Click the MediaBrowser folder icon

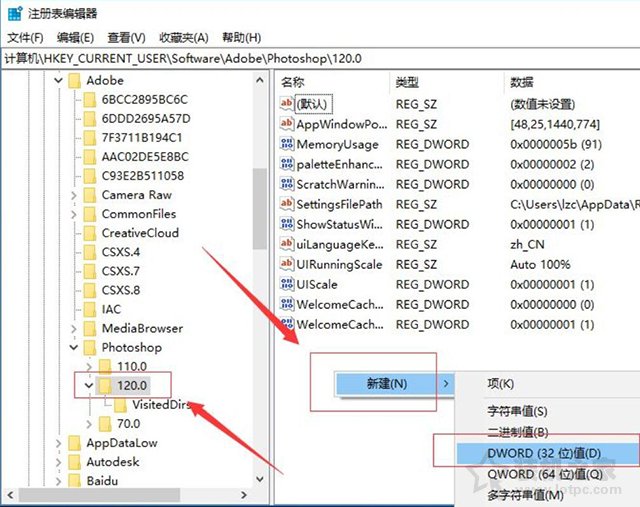(89, 329)
